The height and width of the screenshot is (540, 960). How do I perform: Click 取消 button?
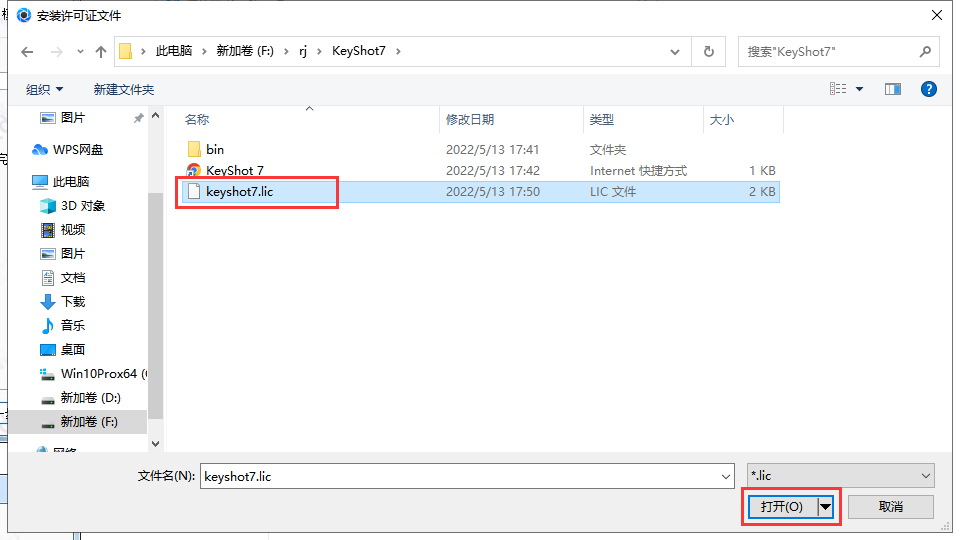(x=891, y=506)
